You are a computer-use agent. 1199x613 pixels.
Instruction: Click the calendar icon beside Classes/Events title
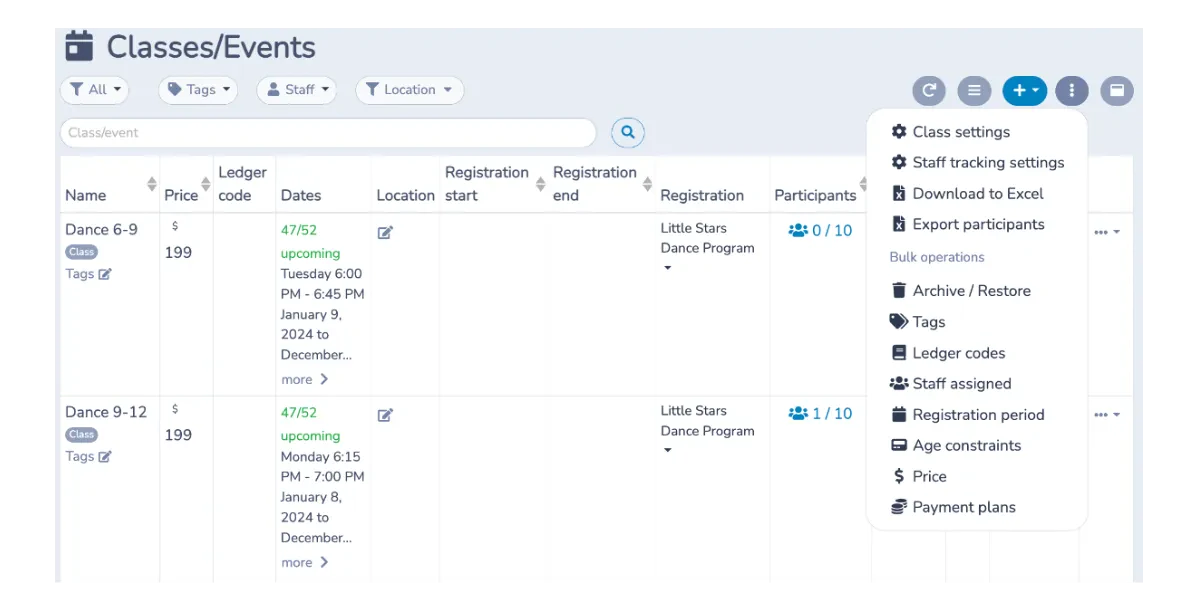pos(80,46)
